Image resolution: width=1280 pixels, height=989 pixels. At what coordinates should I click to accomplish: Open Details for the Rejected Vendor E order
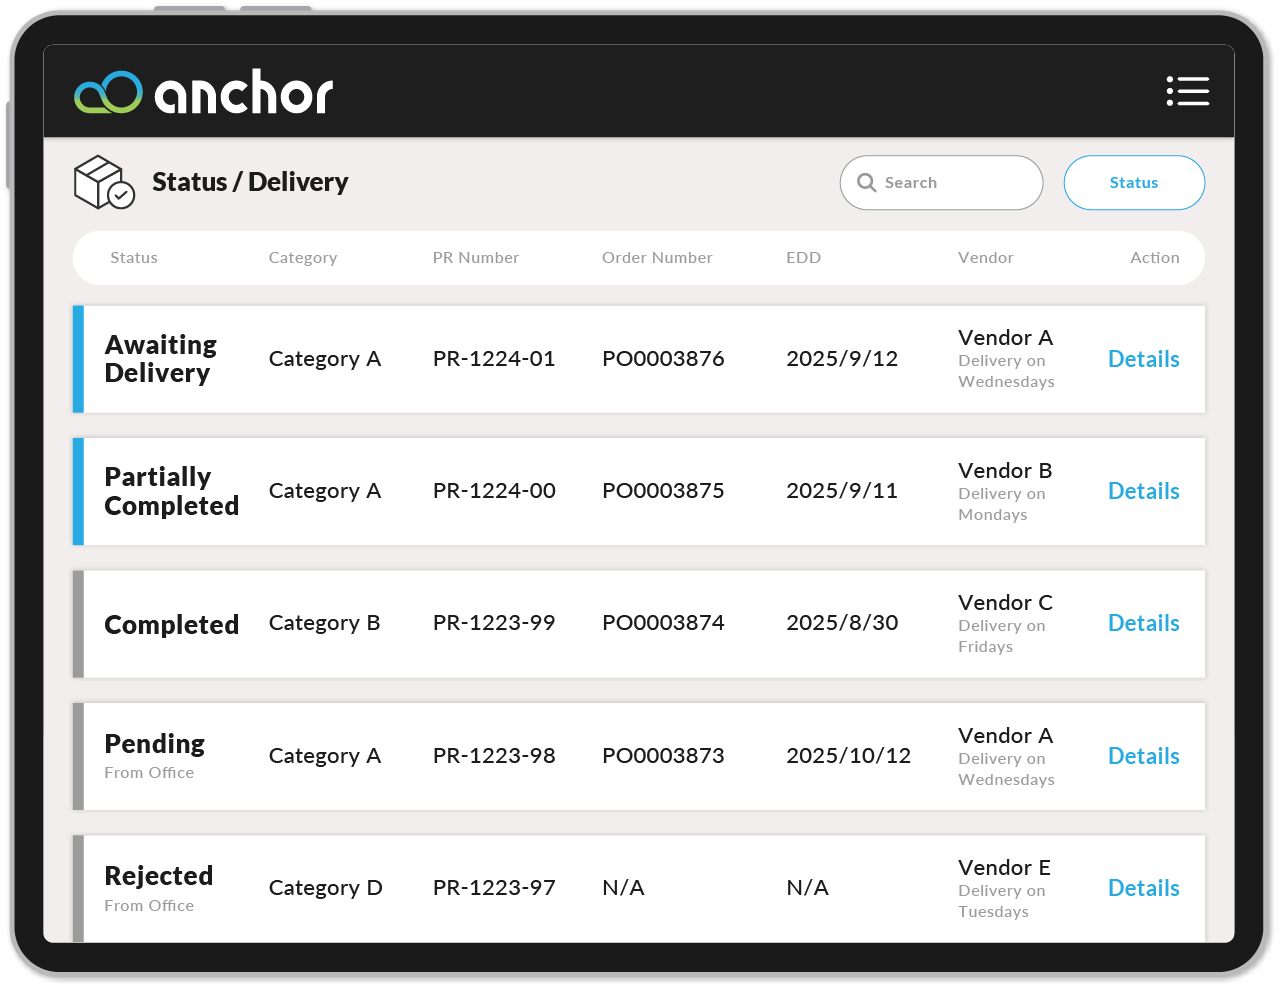coord(1143,888)
